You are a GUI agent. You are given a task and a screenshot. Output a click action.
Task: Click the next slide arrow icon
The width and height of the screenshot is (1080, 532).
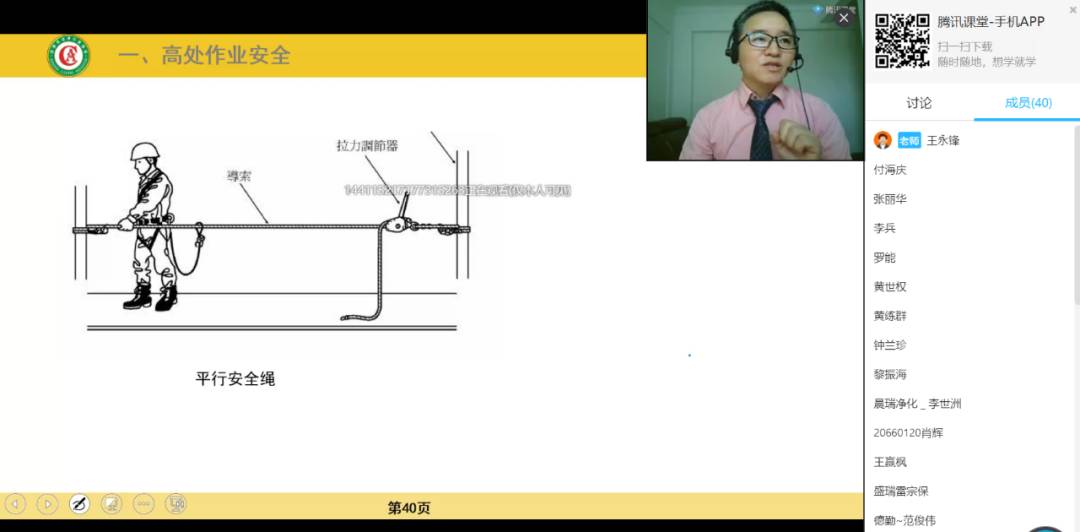click(x=47, y=504)
